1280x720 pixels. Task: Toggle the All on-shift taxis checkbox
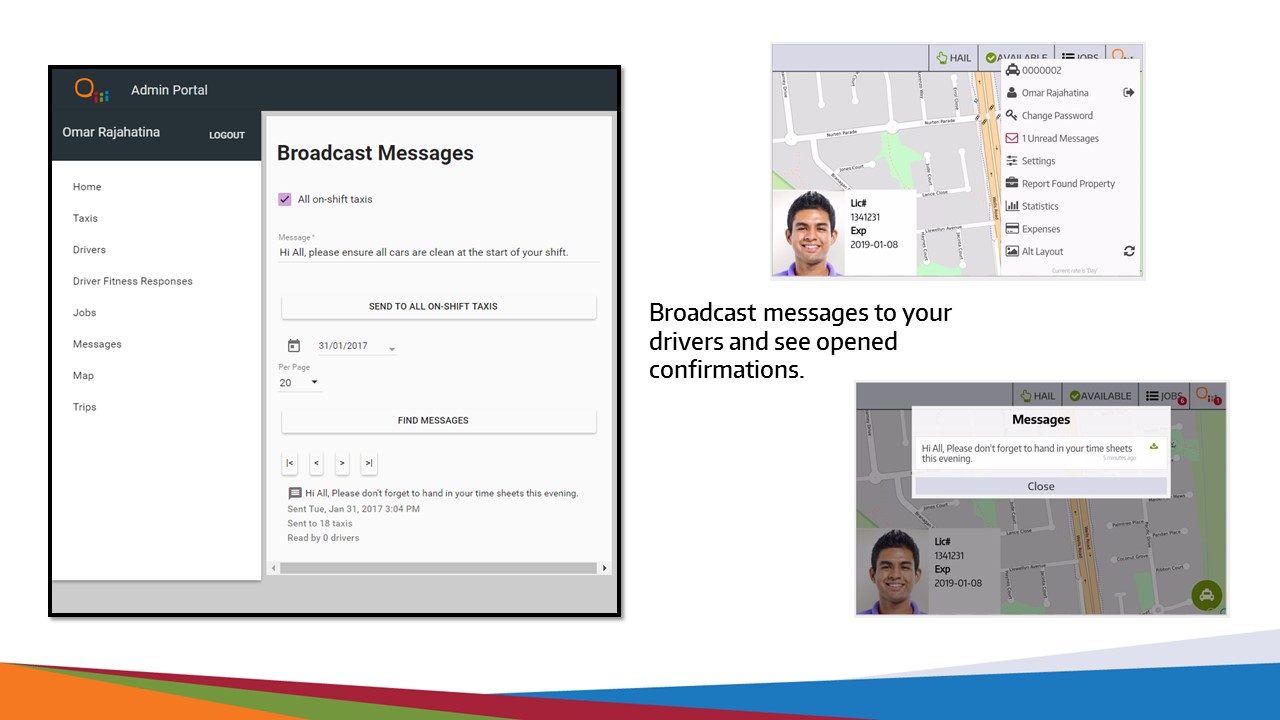tap(285, 199)
